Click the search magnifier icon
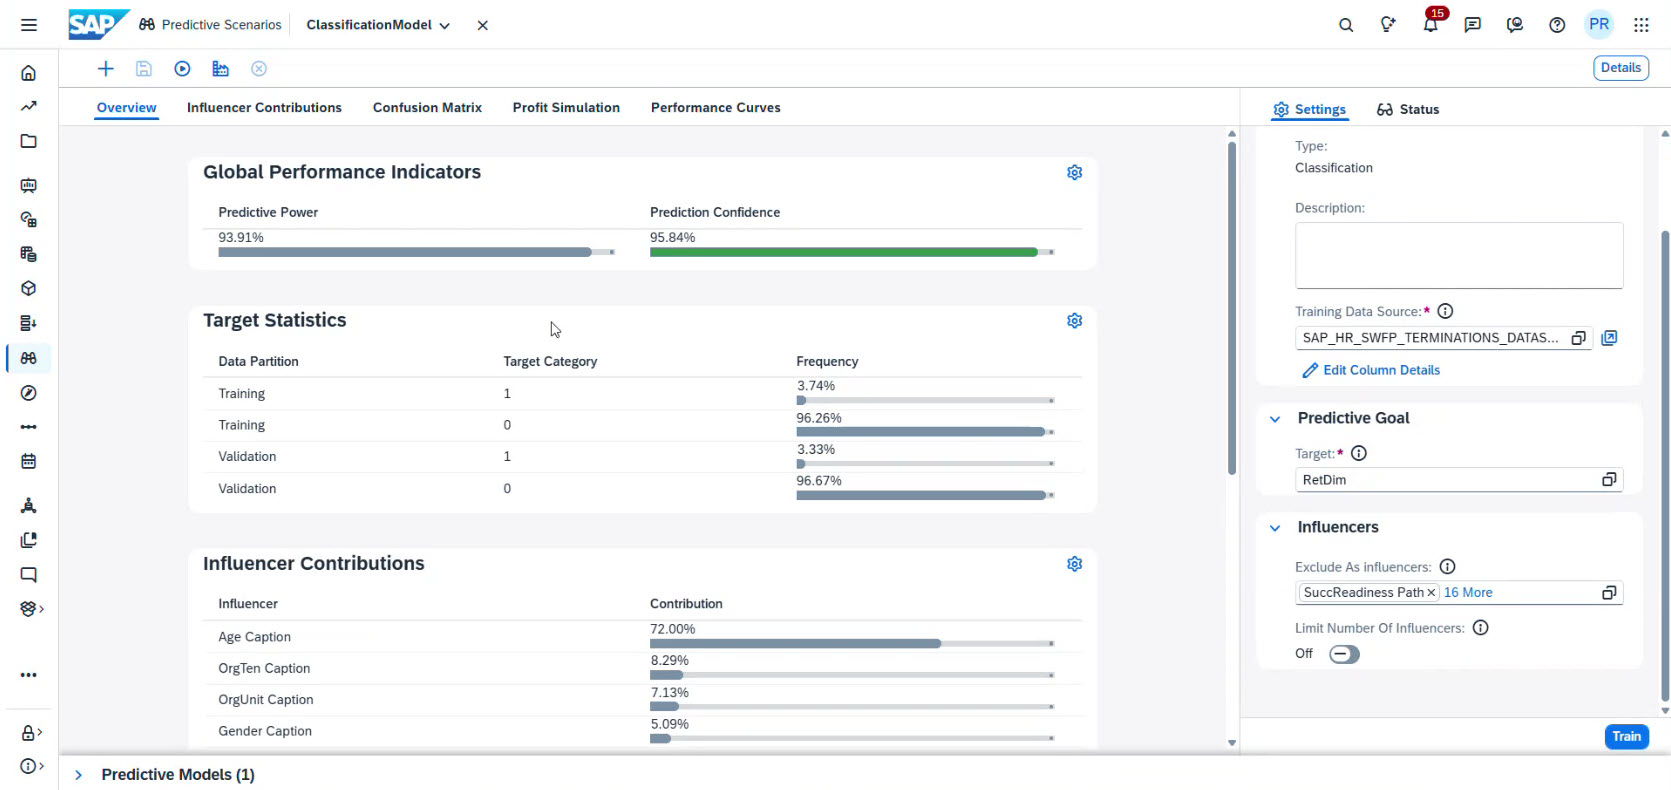Screen dimensions: 1671x790 (1346, 25)
